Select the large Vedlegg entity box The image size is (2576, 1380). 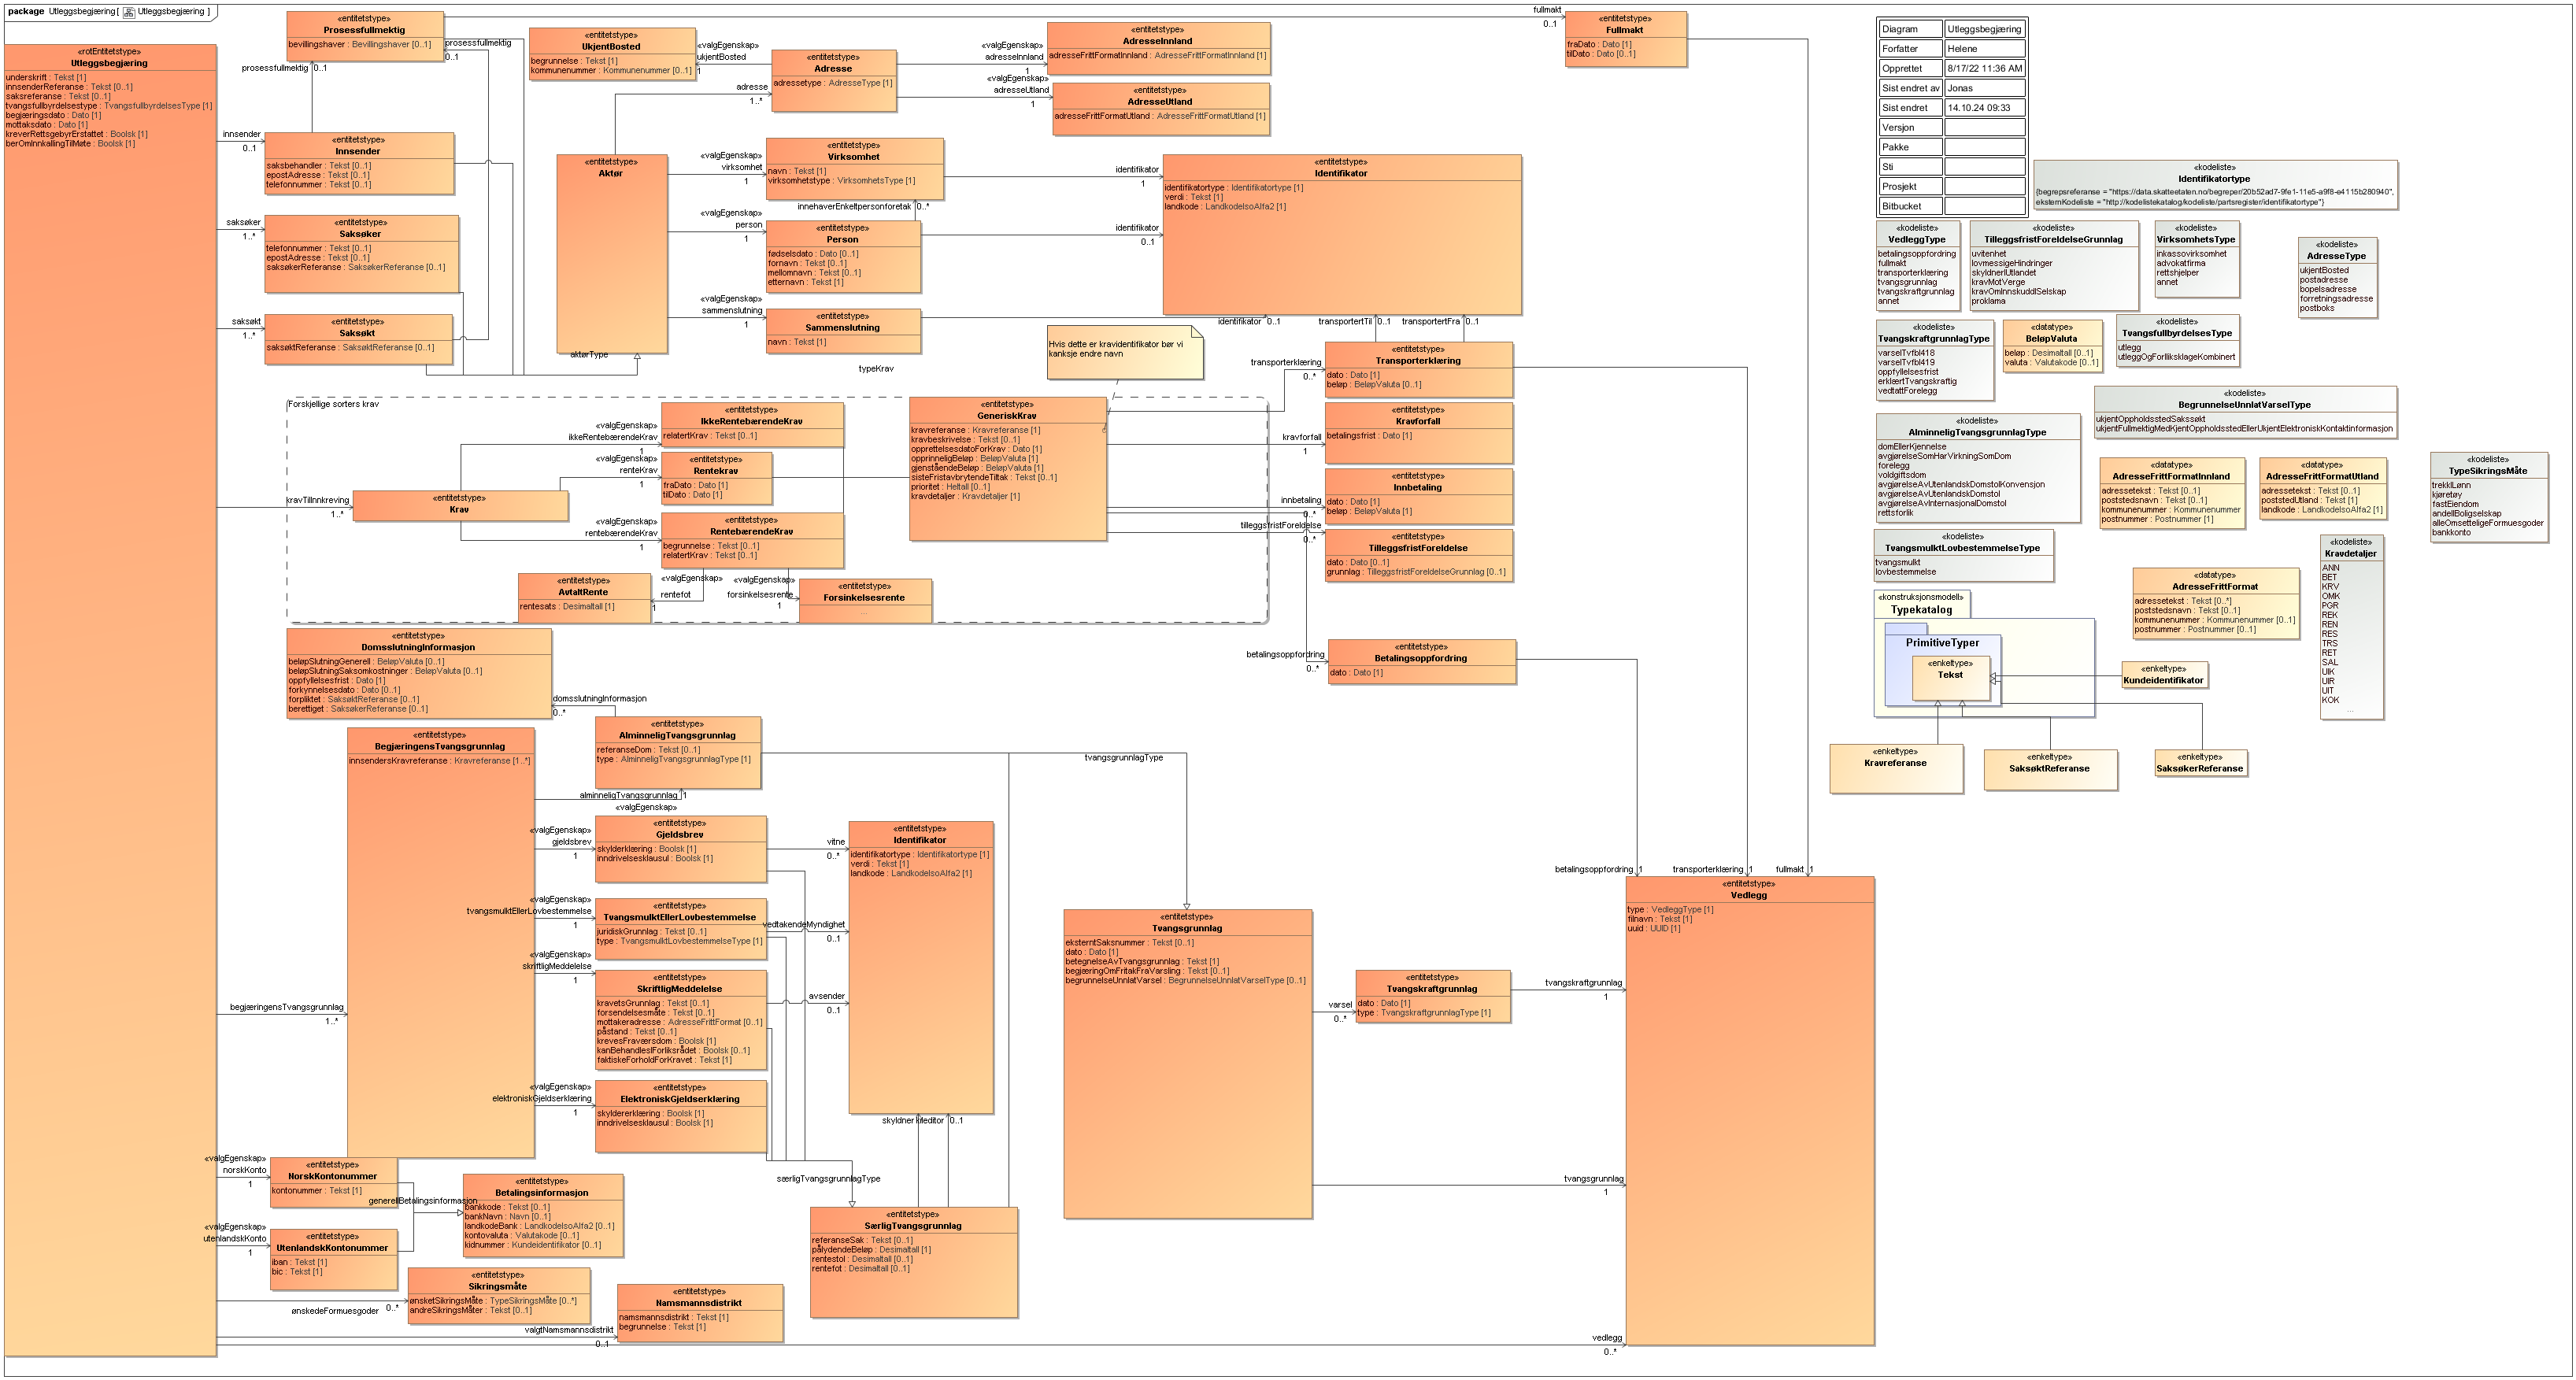click(1749, 1110)
